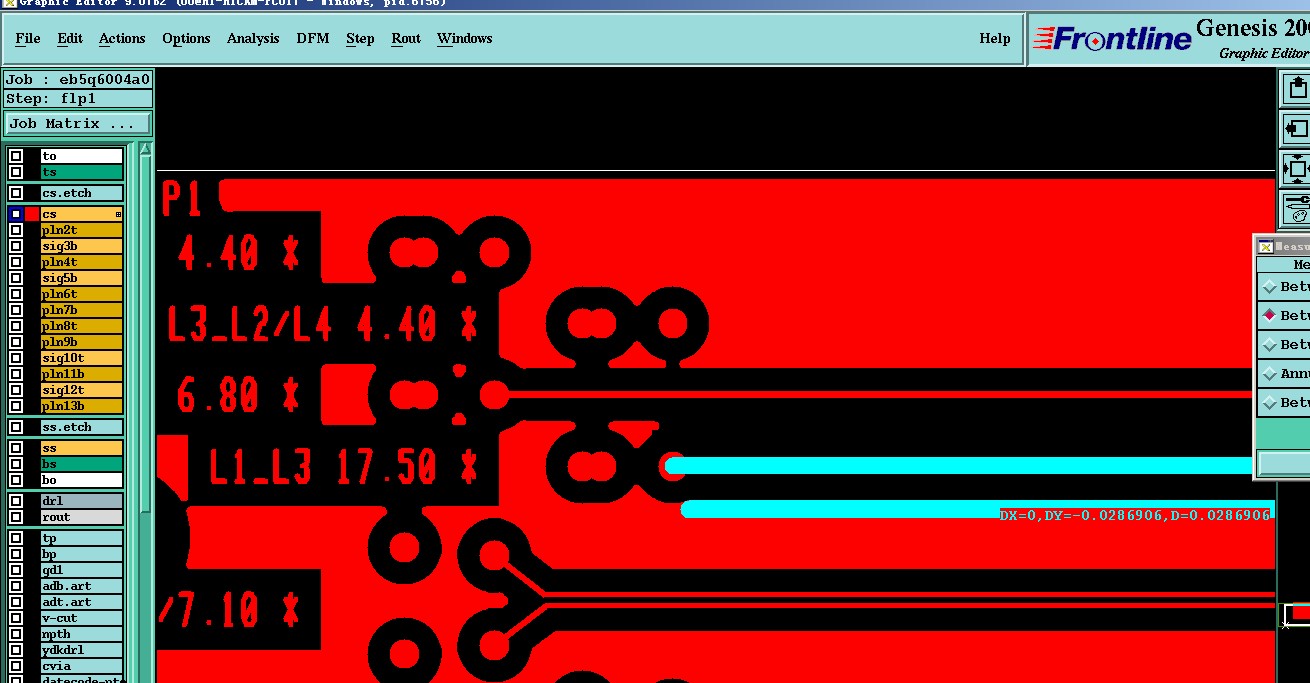Select the cvia layer name
The image size is (1310, 683).
[81, 666]
